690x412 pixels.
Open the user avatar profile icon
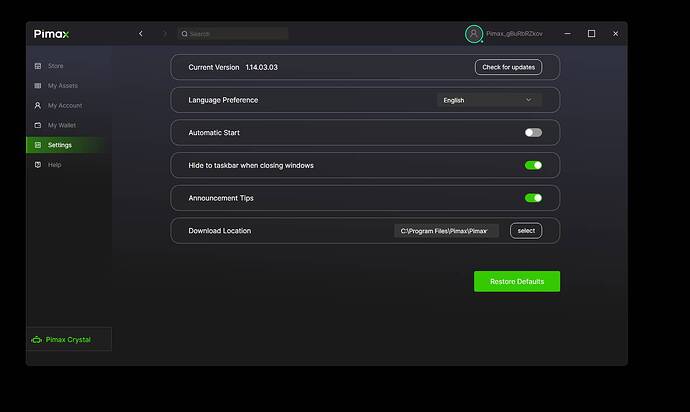tap(474, 34)
